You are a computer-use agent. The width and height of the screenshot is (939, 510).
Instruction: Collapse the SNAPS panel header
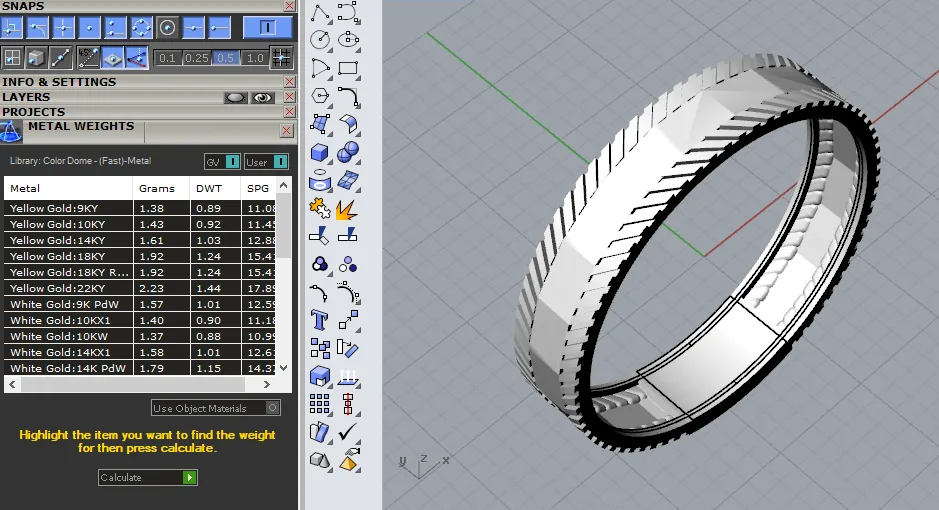point(23,6)
